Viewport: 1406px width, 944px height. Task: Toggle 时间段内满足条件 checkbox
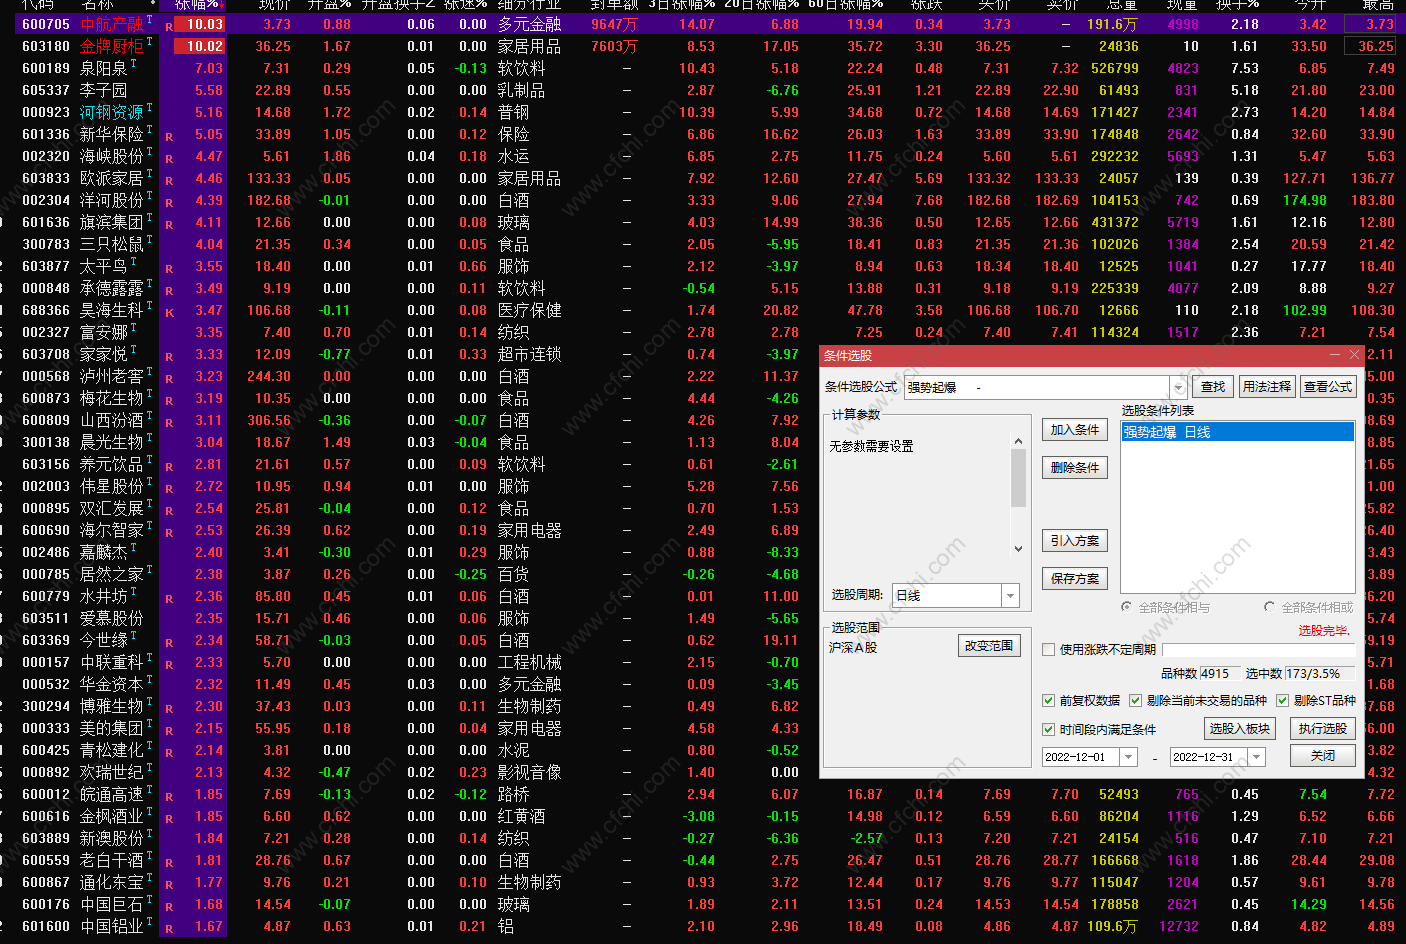tap(1048, 729)
